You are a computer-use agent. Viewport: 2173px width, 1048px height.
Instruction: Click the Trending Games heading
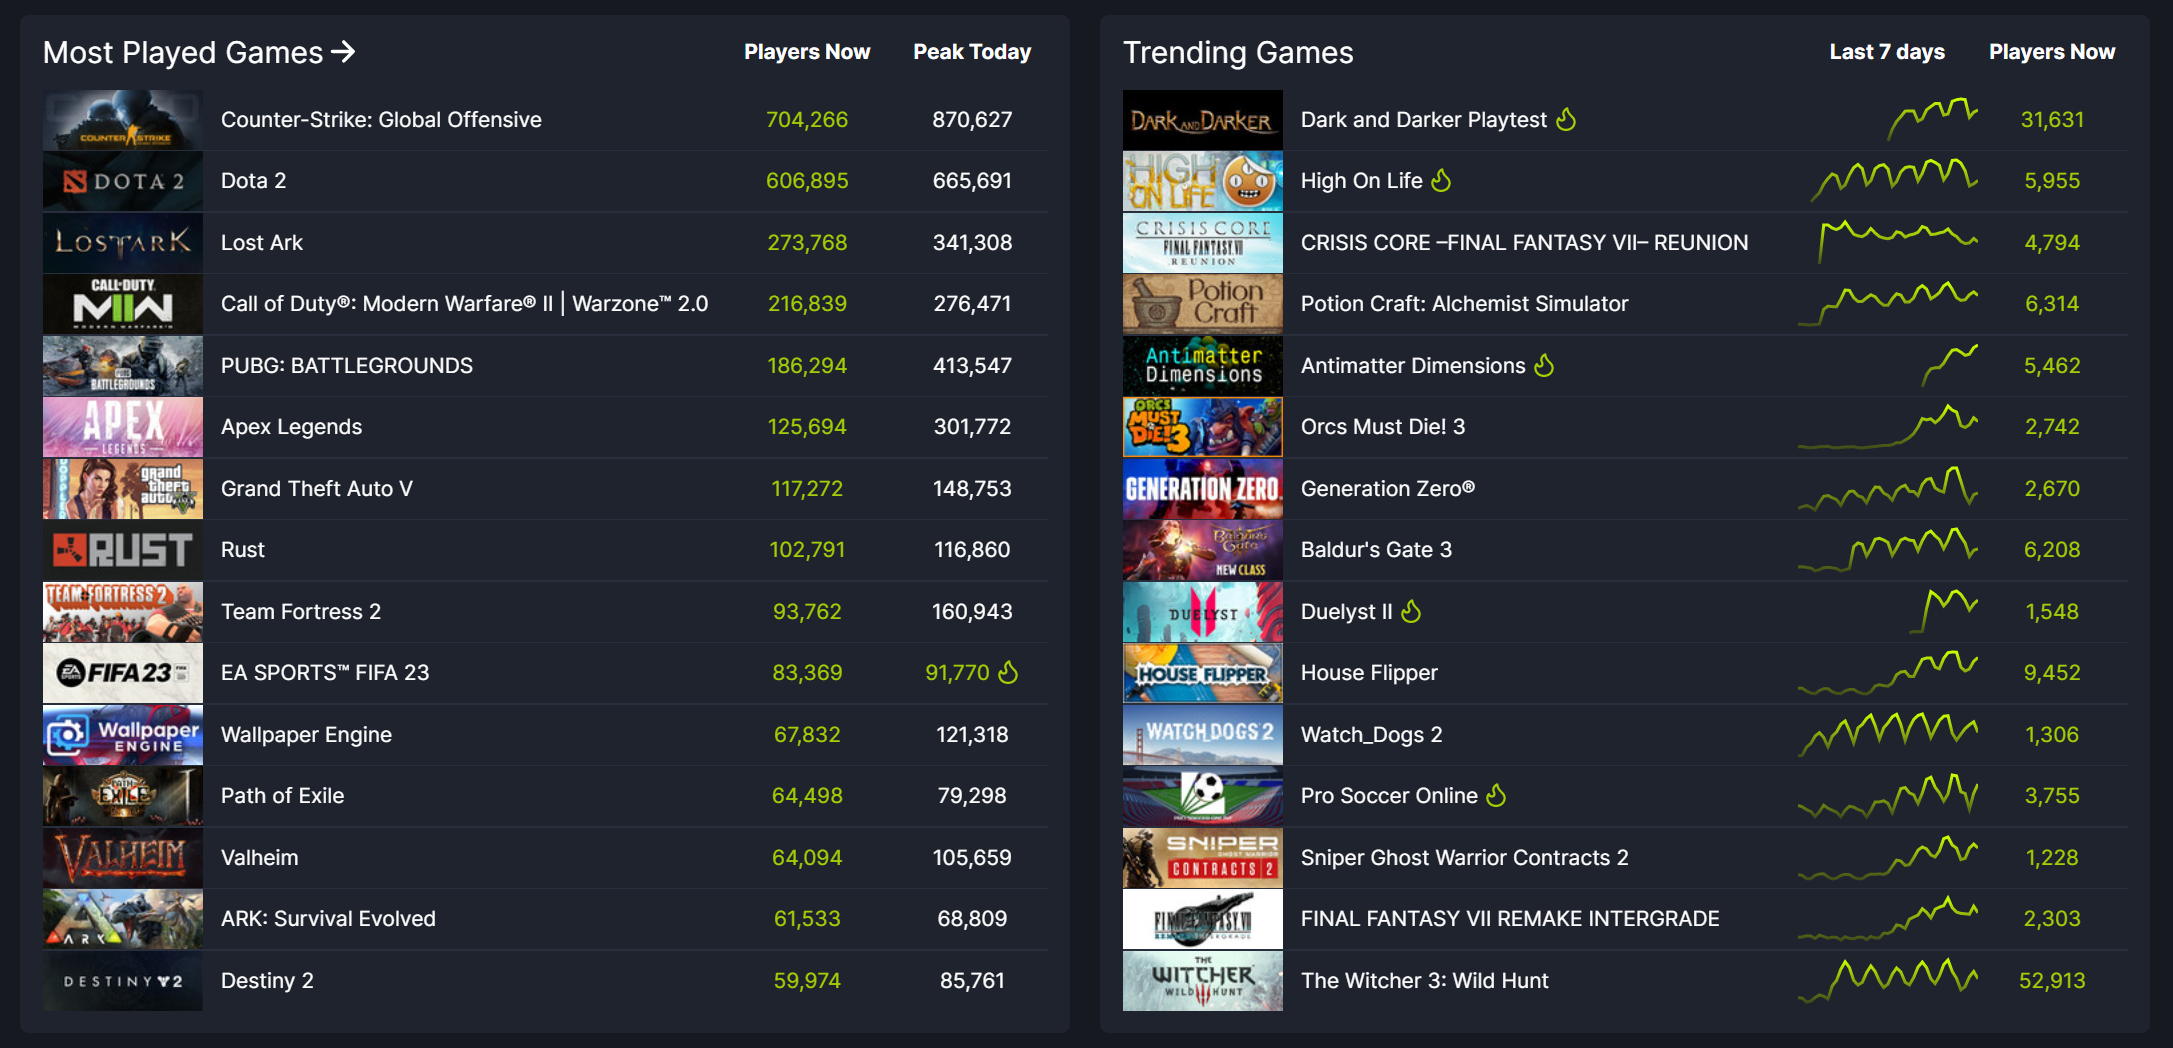coord(1238,52)
